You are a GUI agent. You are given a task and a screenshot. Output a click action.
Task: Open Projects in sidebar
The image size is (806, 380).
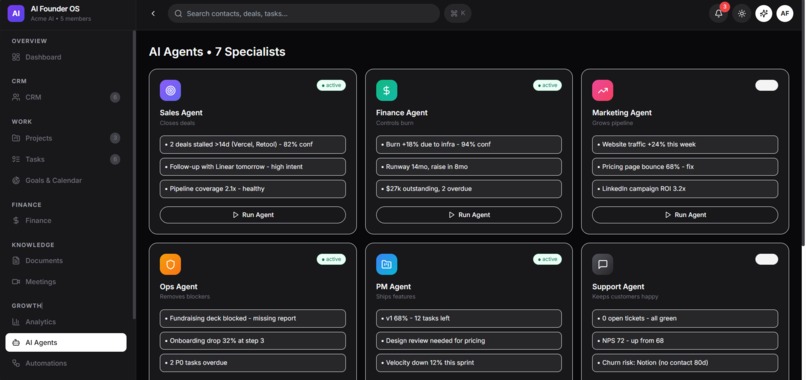coord(66,138)
